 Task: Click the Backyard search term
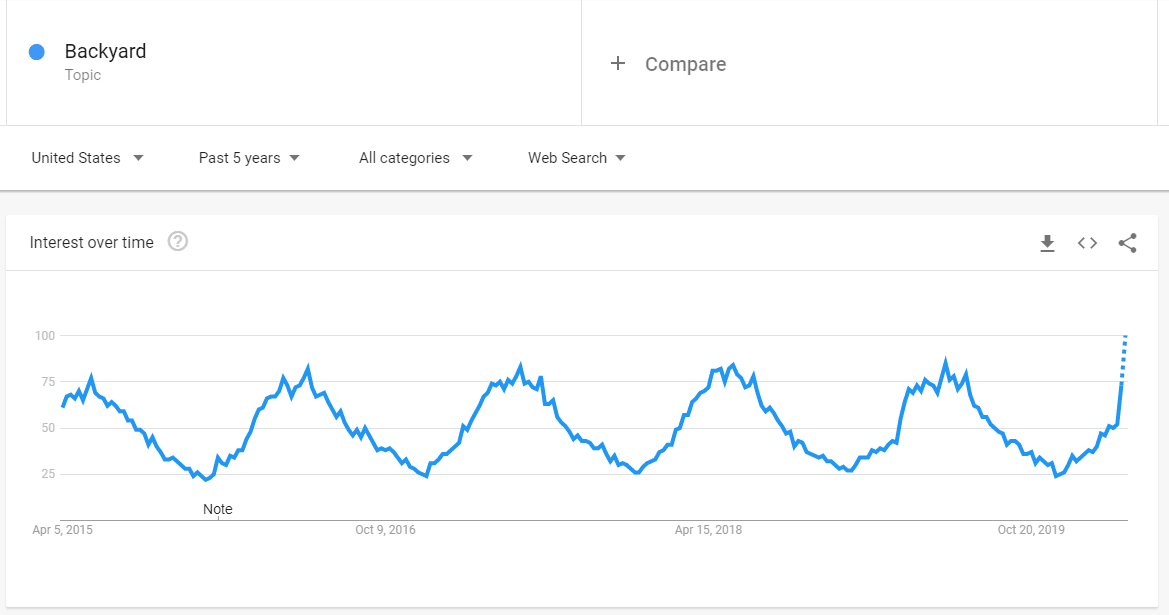tap(105, 51)
